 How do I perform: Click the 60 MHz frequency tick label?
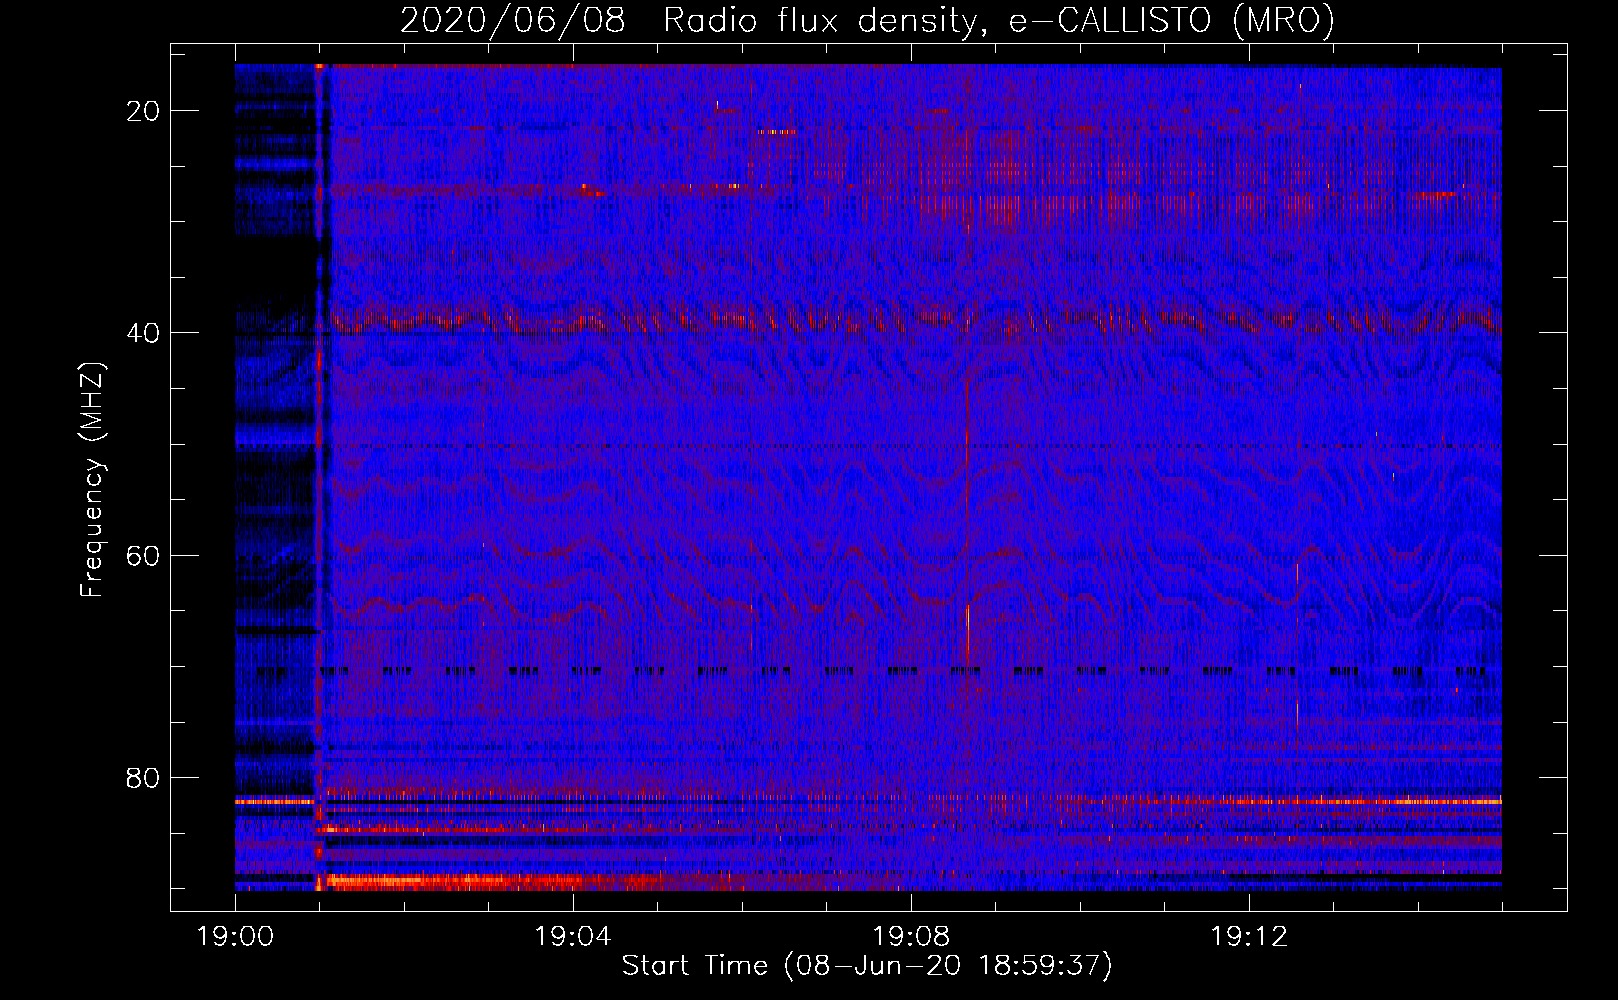click(x=144, y=555)
